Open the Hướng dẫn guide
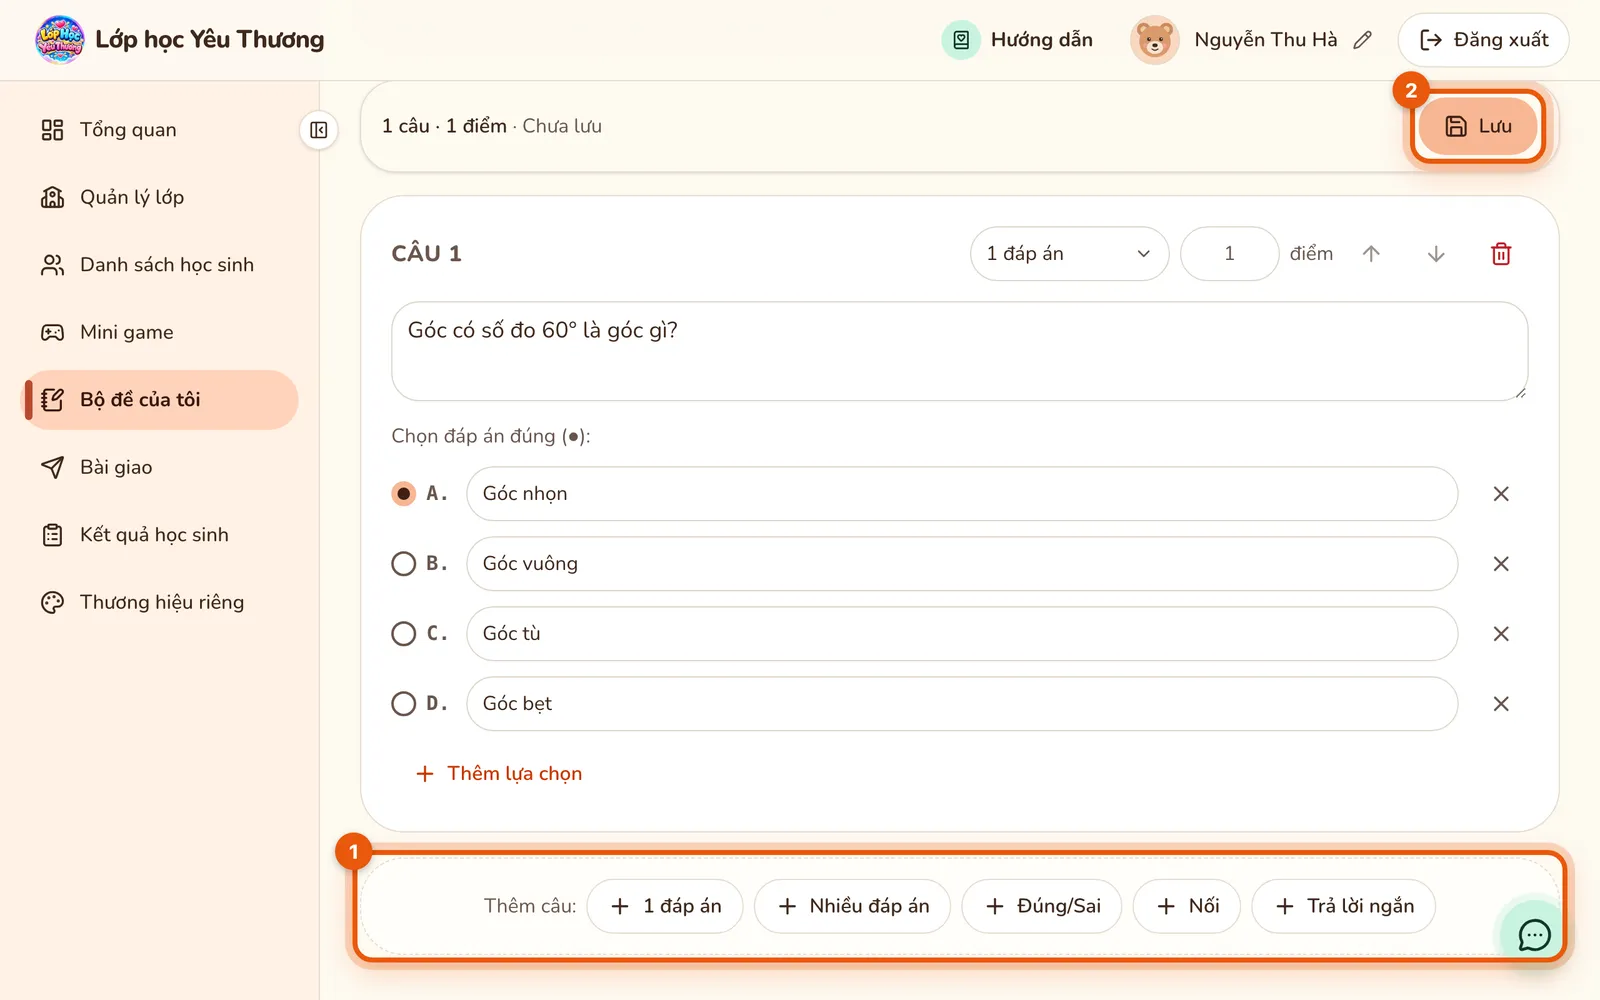 tap(1017, 40)
